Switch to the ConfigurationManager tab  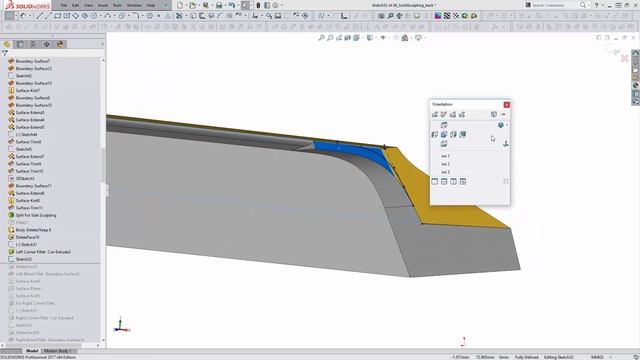tap(33, 44)
